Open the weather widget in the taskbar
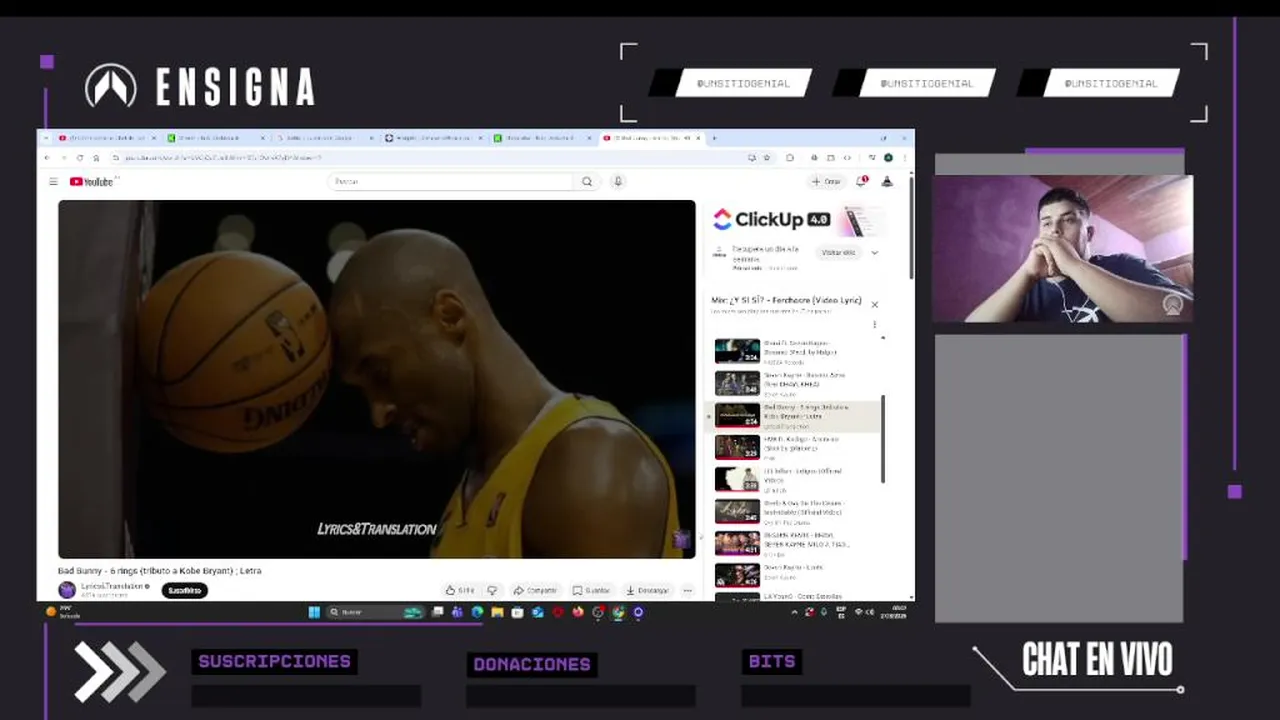The image size is (1280, 720). 62,612
